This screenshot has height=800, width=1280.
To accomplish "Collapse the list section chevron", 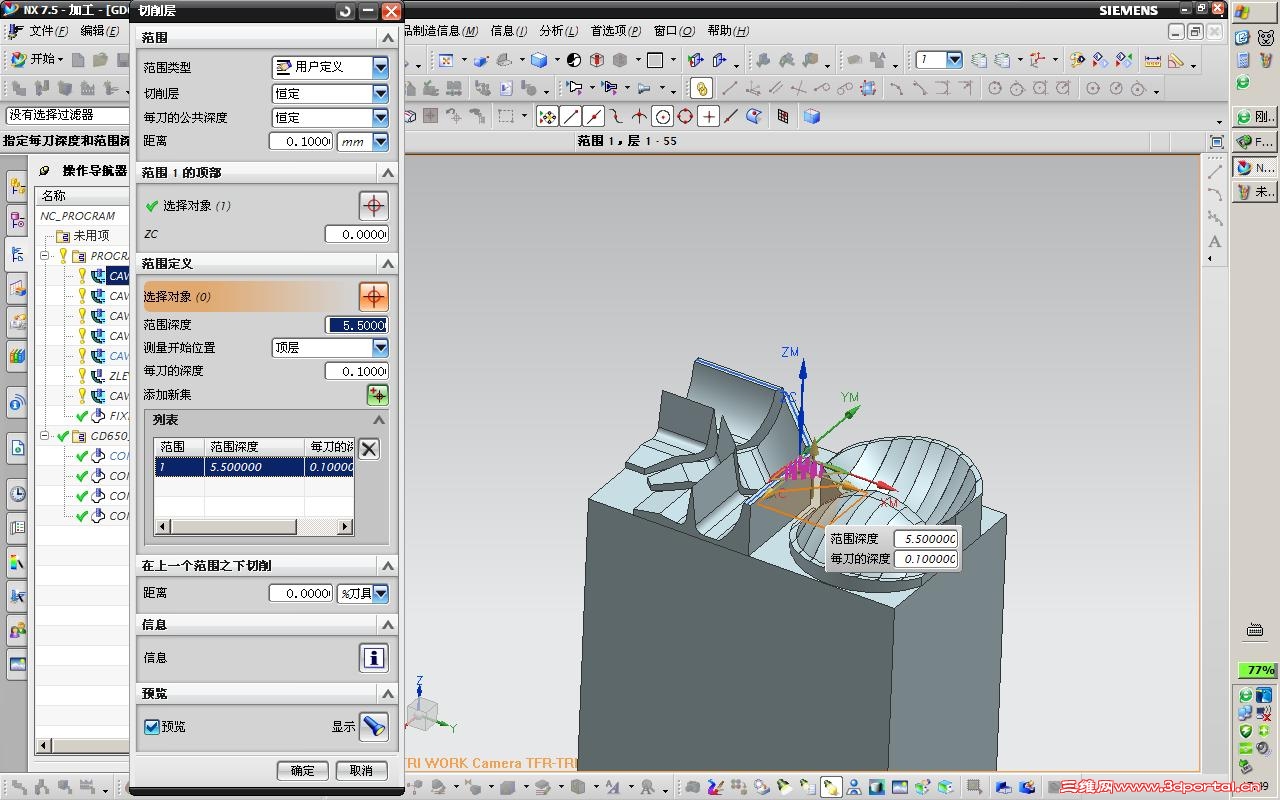I will tap(378, 421).
